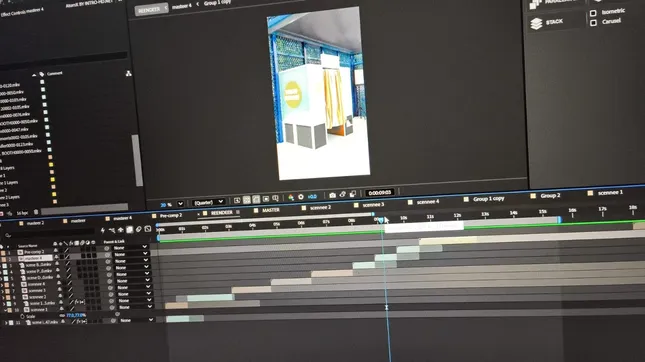Toggle the Scale stopwatch on scennee 1
This screenshot has height=362, width=645.
pos(23,316)
